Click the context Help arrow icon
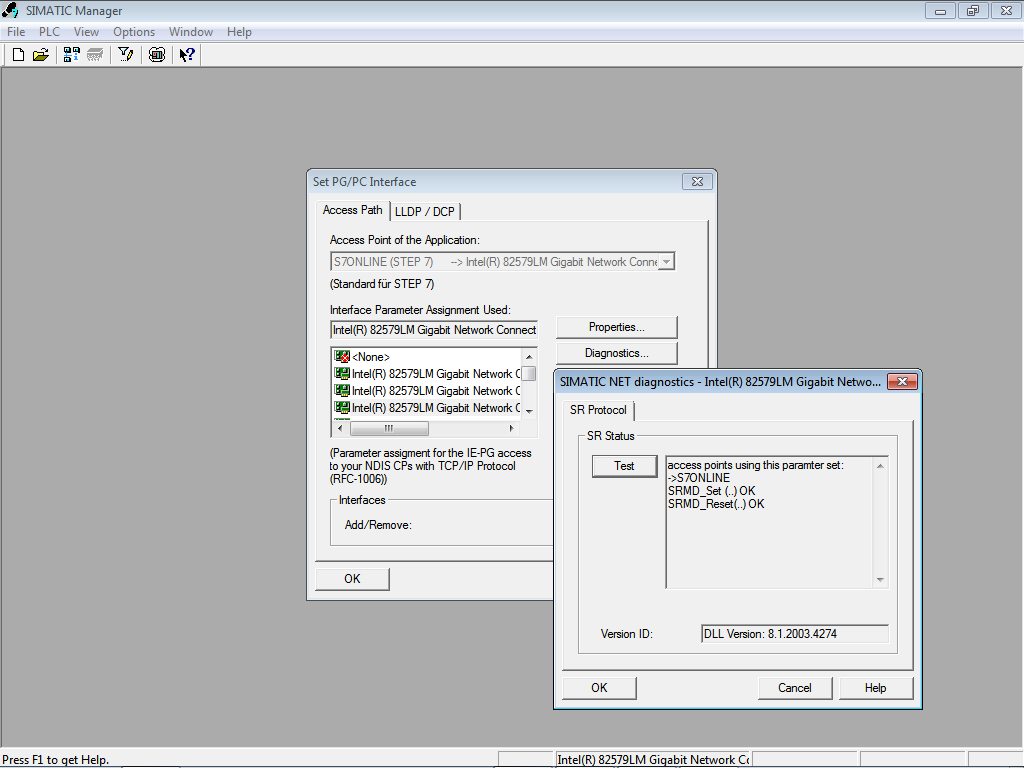Viewport: 1024px width, 768px height. (x=187, y=55)
